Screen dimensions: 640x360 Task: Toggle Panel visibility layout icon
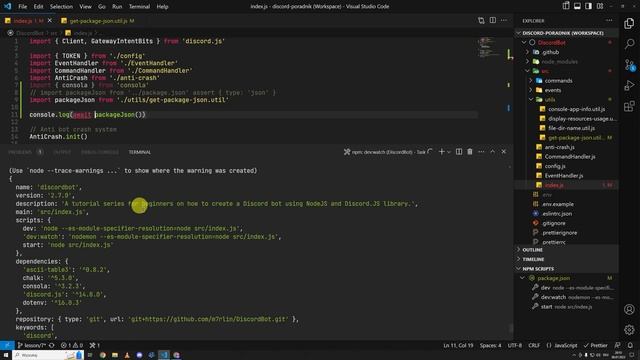tap(577, 6)
